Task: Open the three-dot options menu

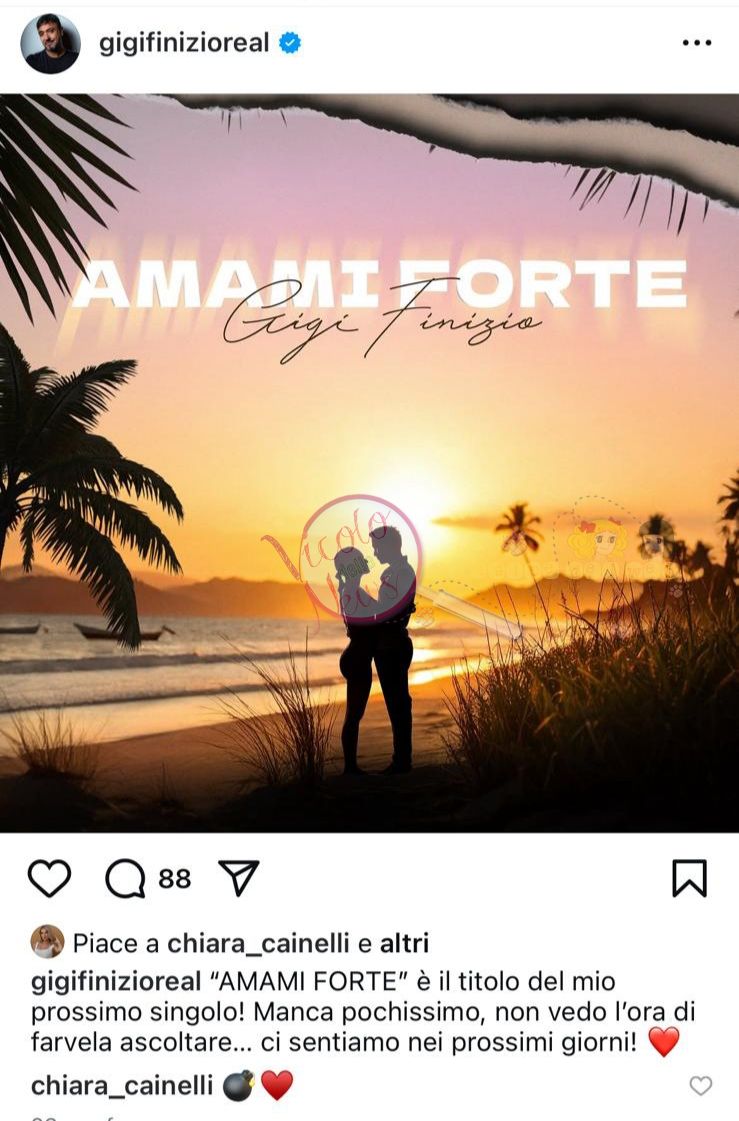Action: [696, 43]
